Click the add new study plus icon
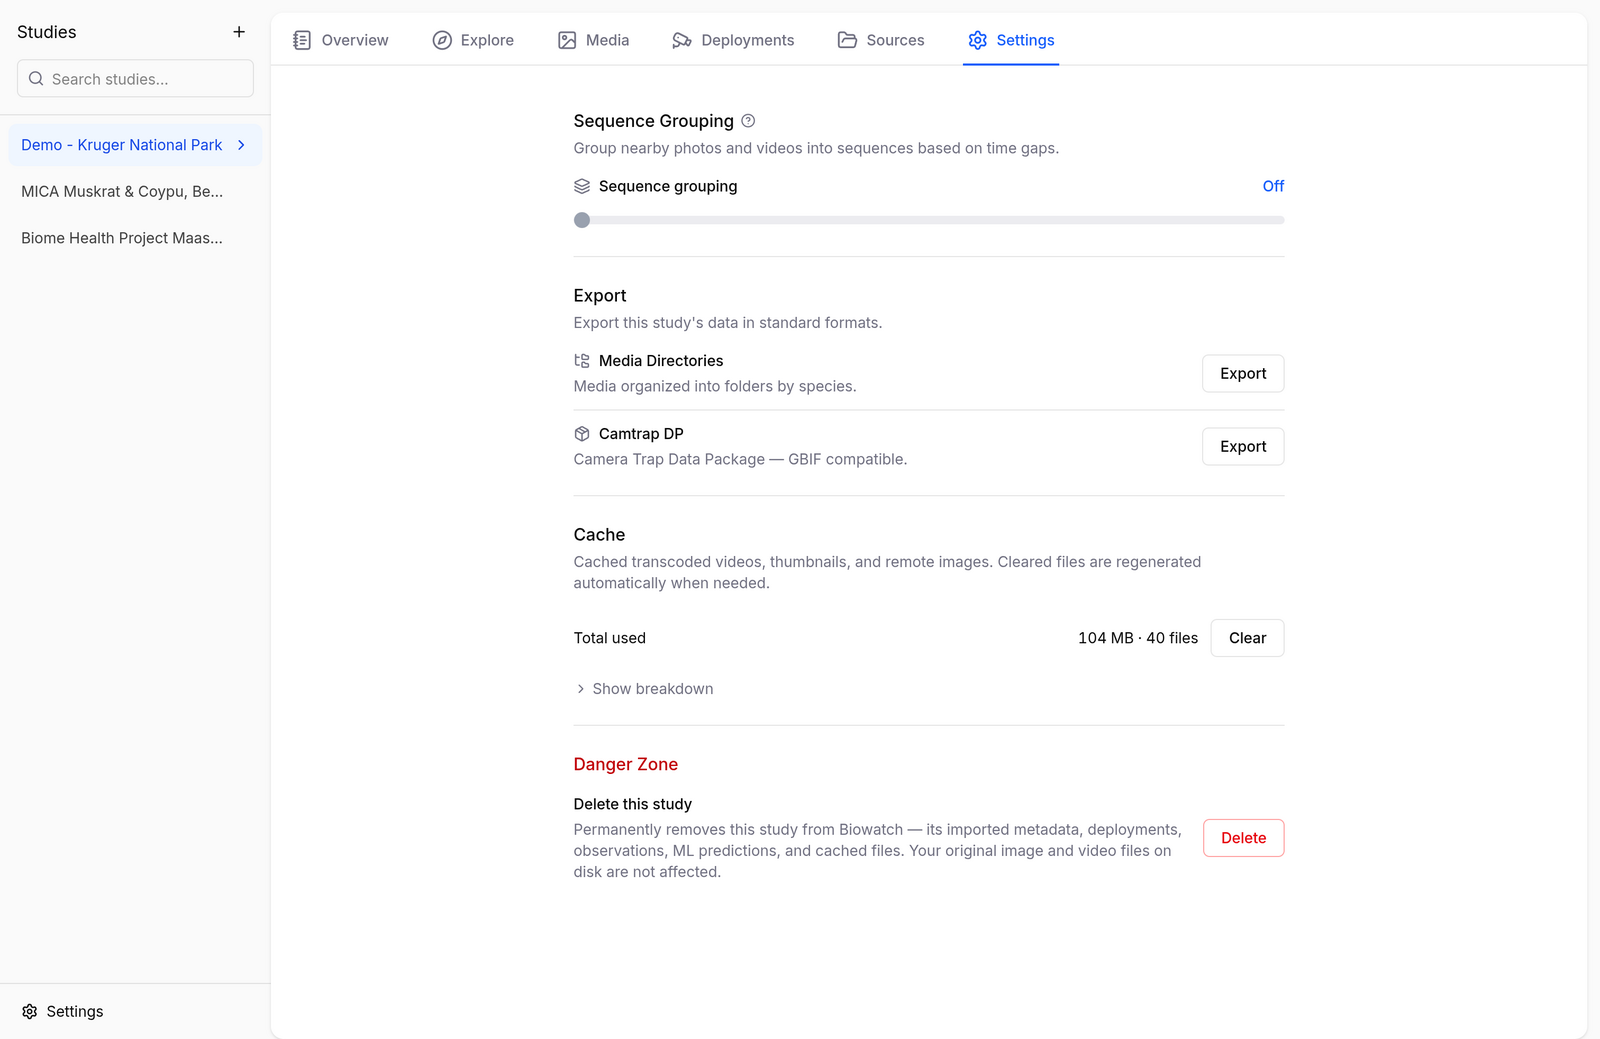 pos(239,32)
